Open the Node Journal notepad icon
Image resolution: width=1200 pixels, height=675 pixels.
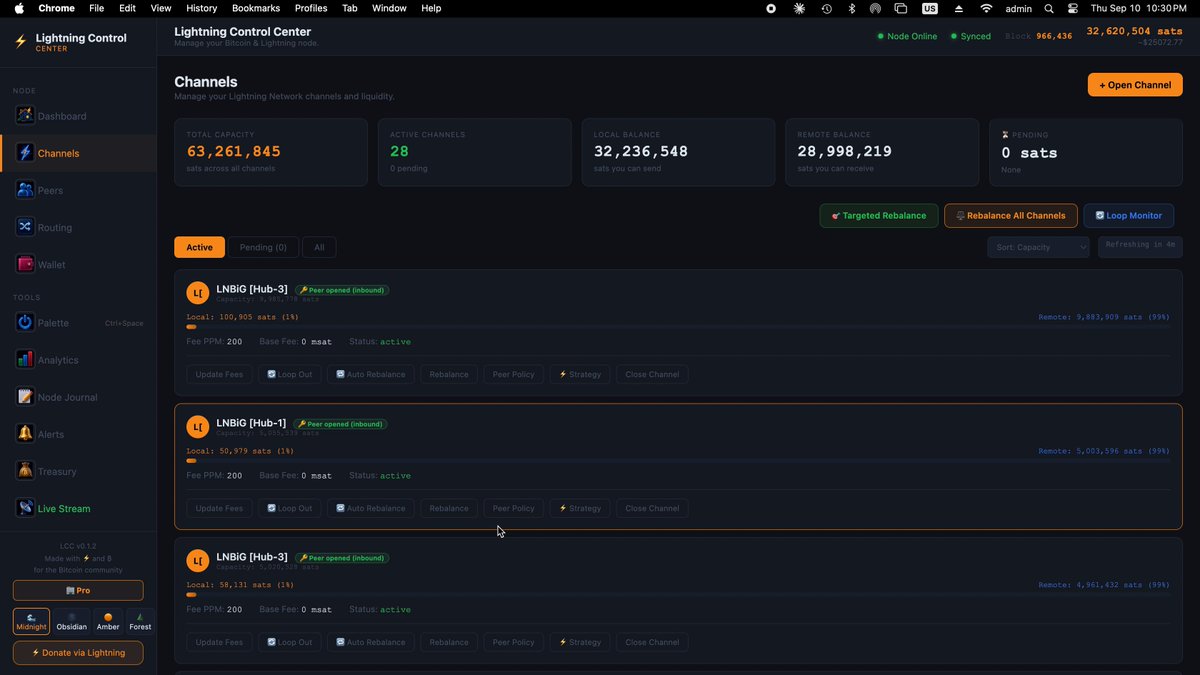click(x=25, y=397)
